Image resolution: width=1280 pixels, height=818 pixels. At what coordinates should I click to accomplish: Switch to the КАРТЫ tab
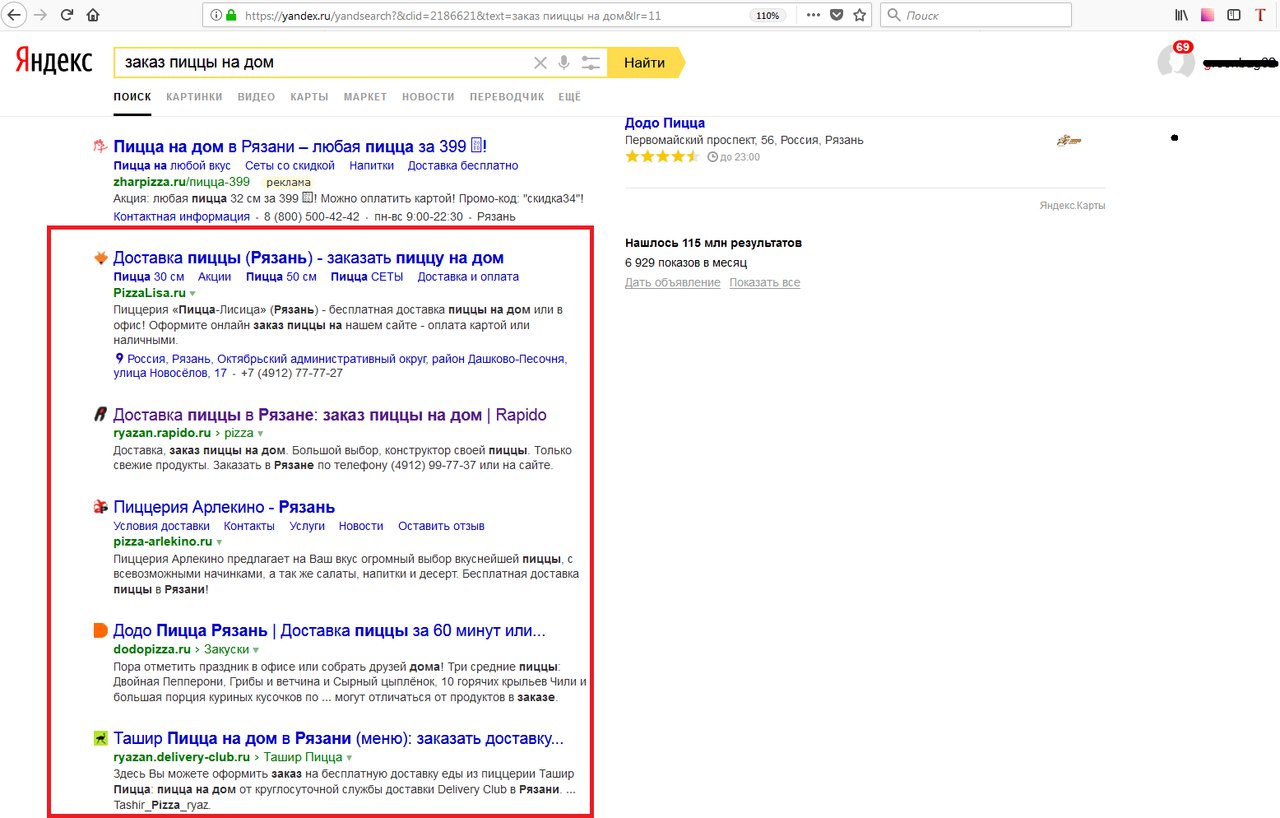[x=309, y=97]
